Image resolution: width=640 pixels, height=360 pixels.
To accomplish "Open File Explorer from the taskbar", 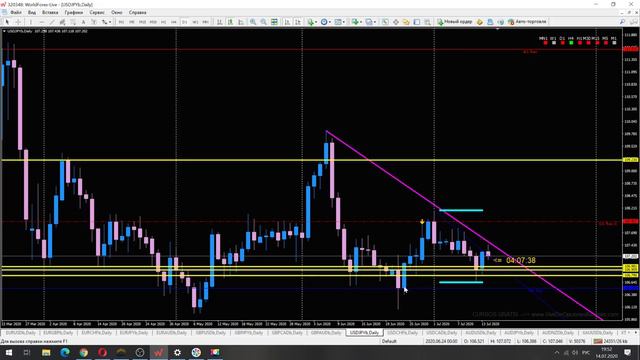I will click(46, 352).
